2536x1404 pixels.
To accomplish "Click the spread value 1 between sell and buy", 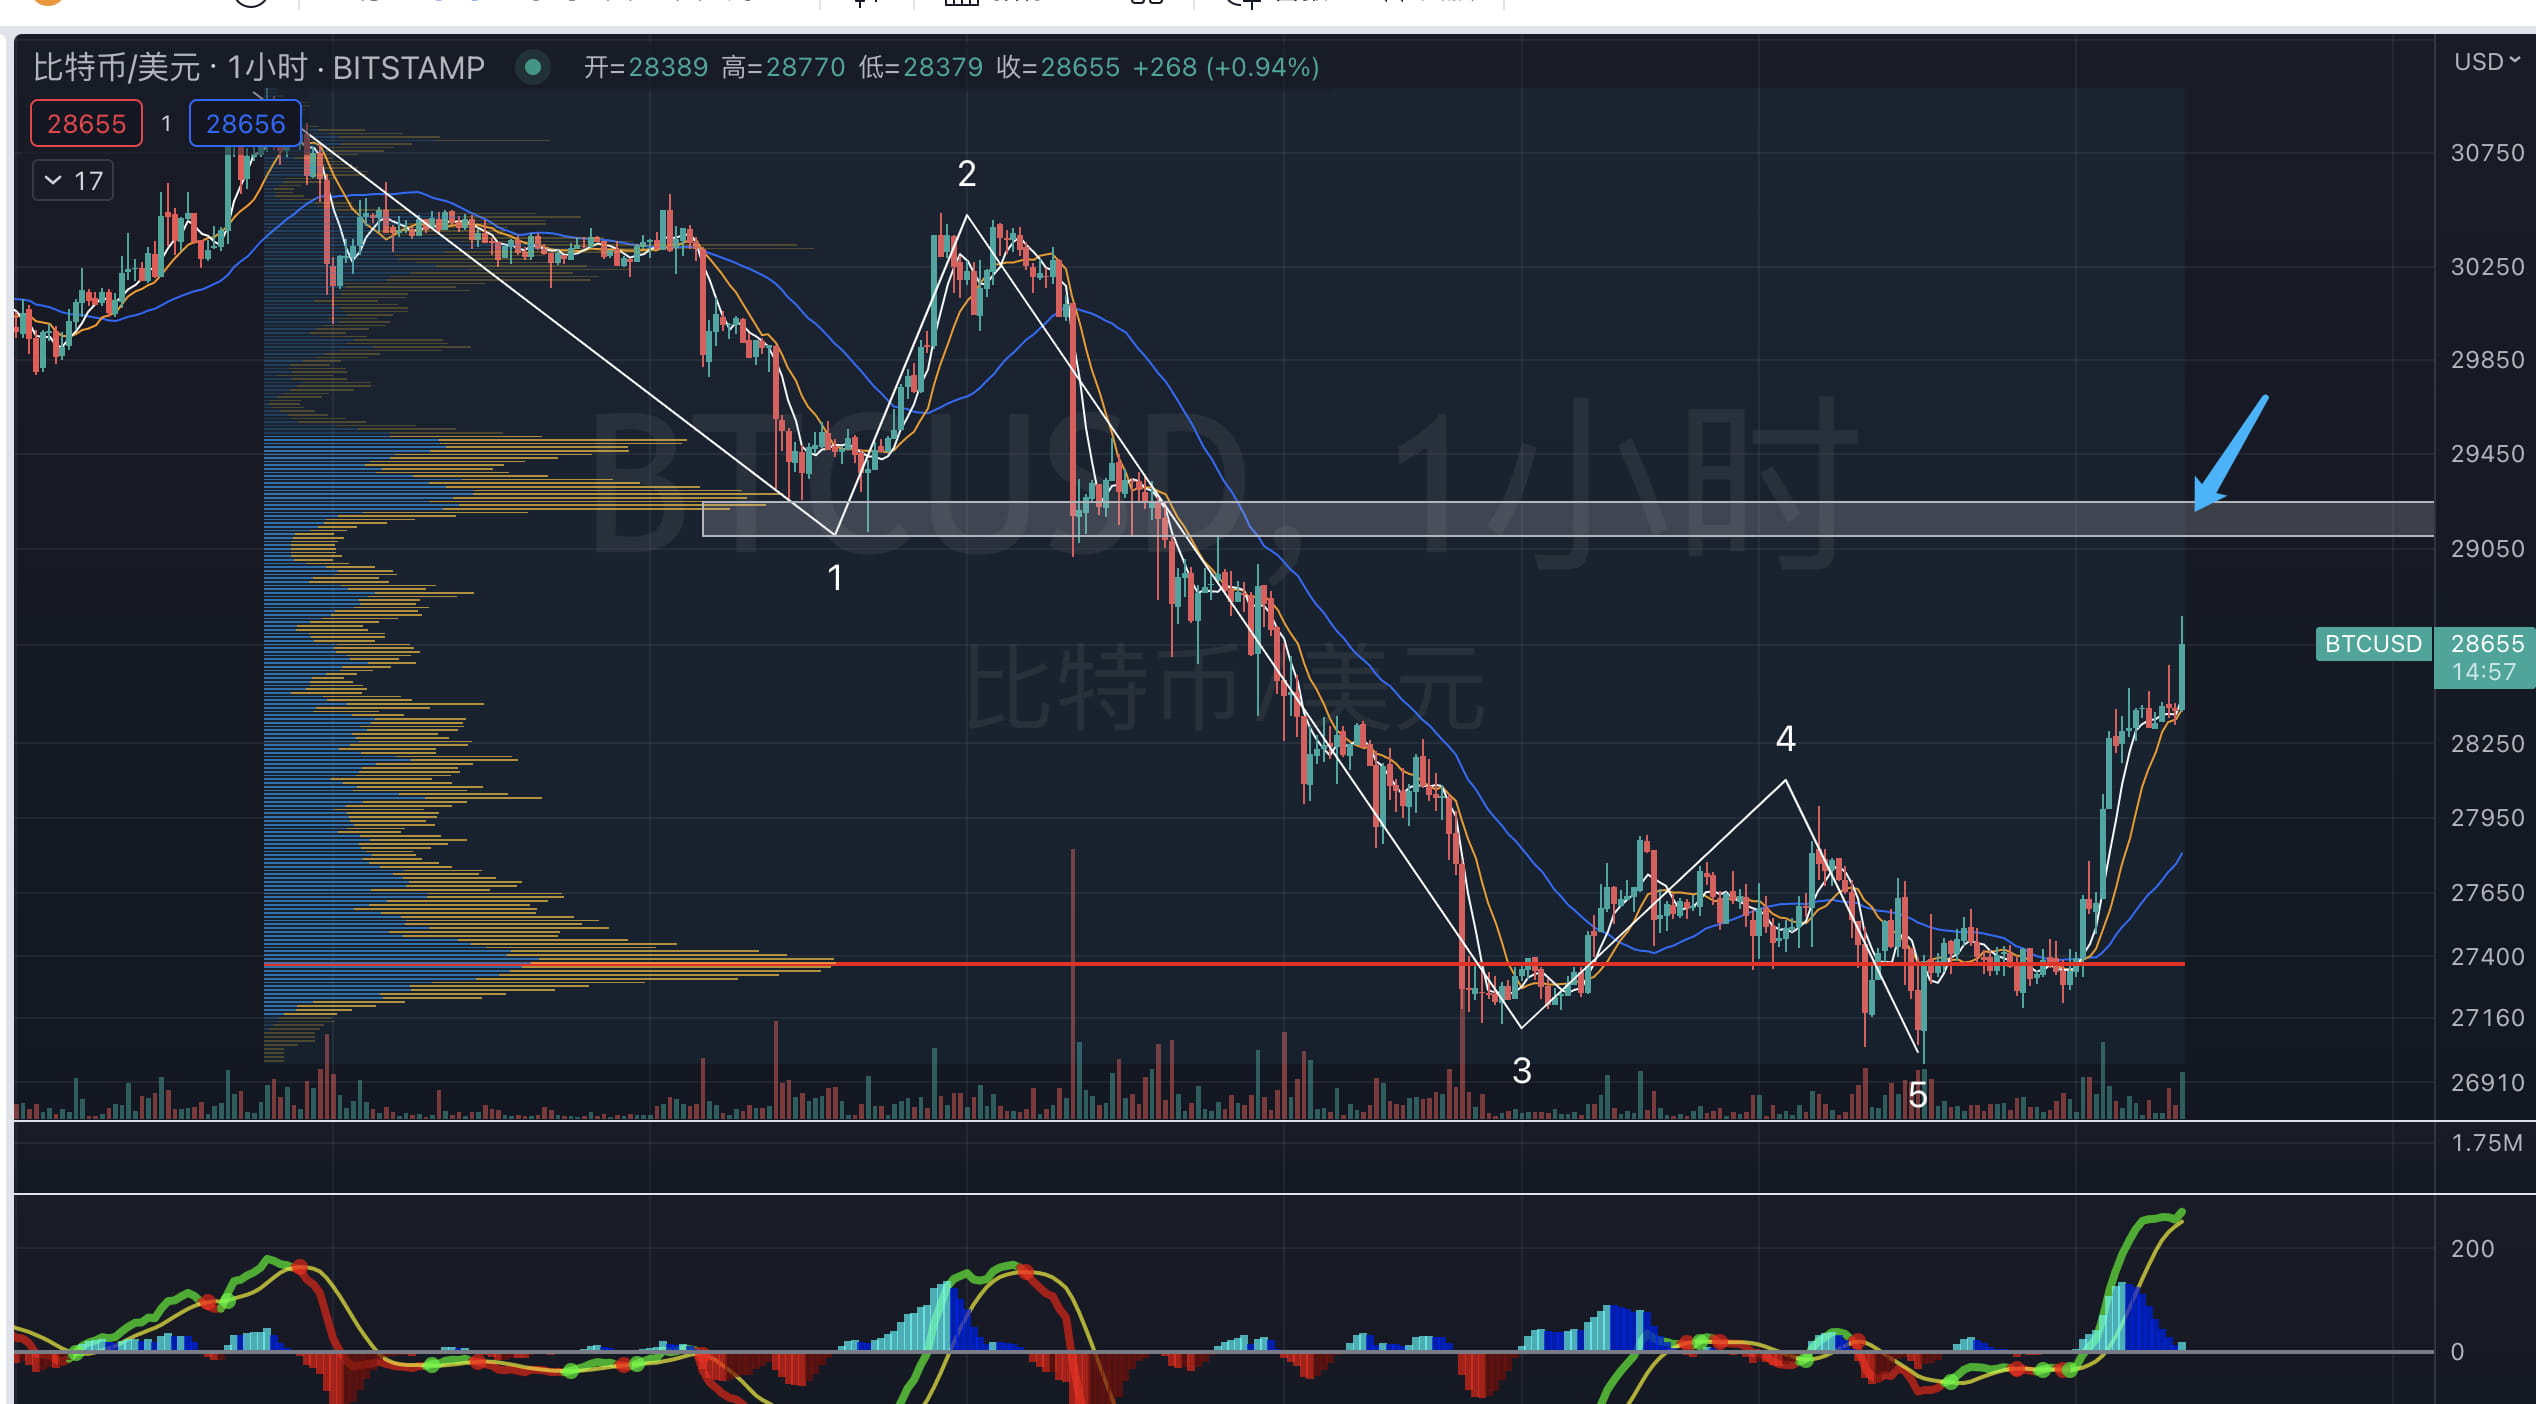I will pos(166,124).
